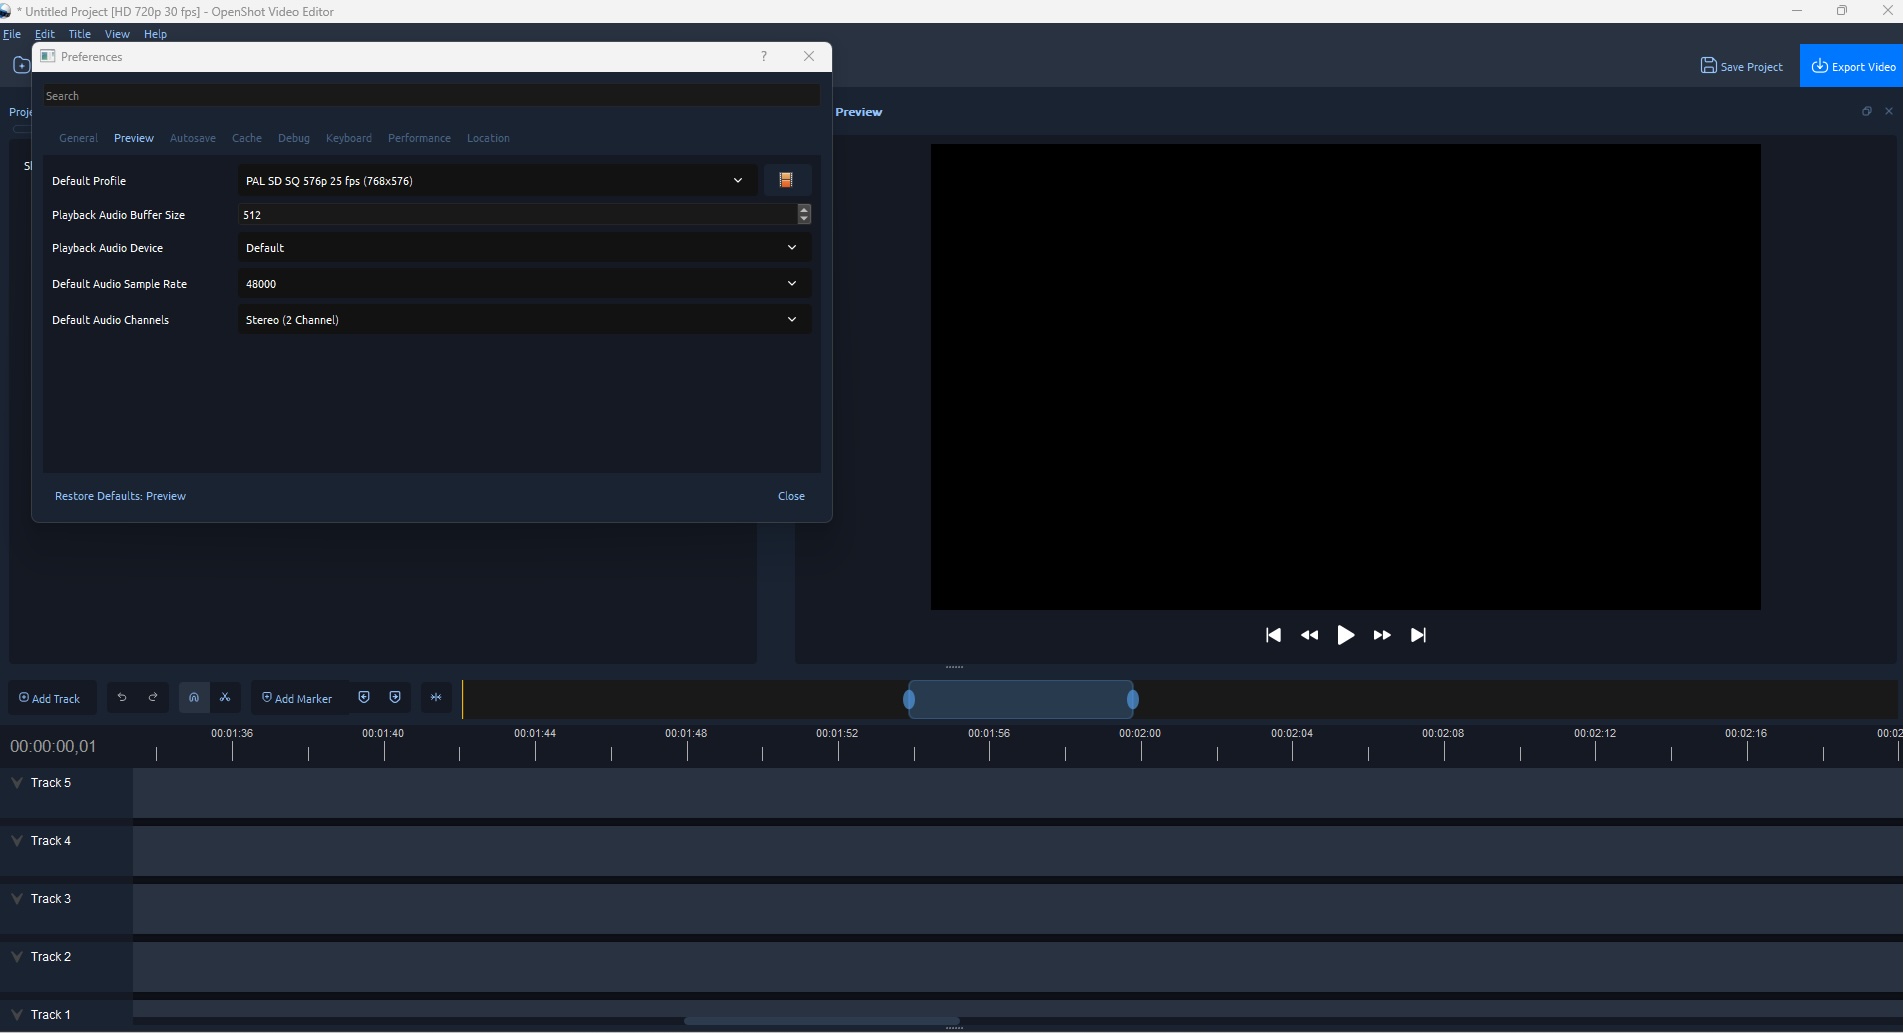Jump to next marker
The height and width of the screenshot is (1033, 1903).
[395, 697]
